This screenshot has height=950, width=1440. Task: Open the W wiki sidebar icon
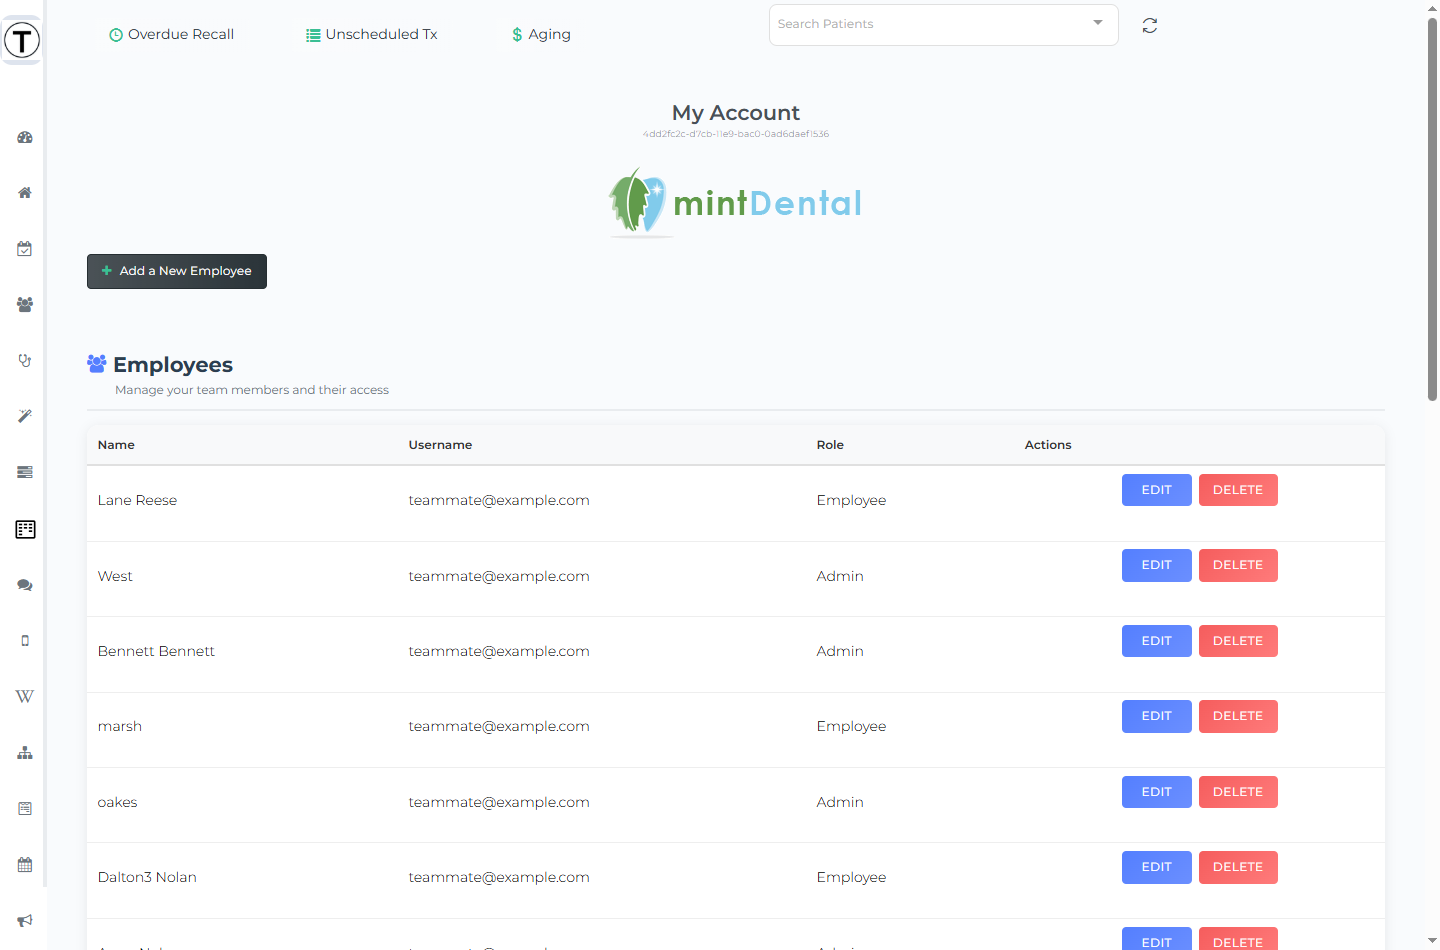click(25, 696)
